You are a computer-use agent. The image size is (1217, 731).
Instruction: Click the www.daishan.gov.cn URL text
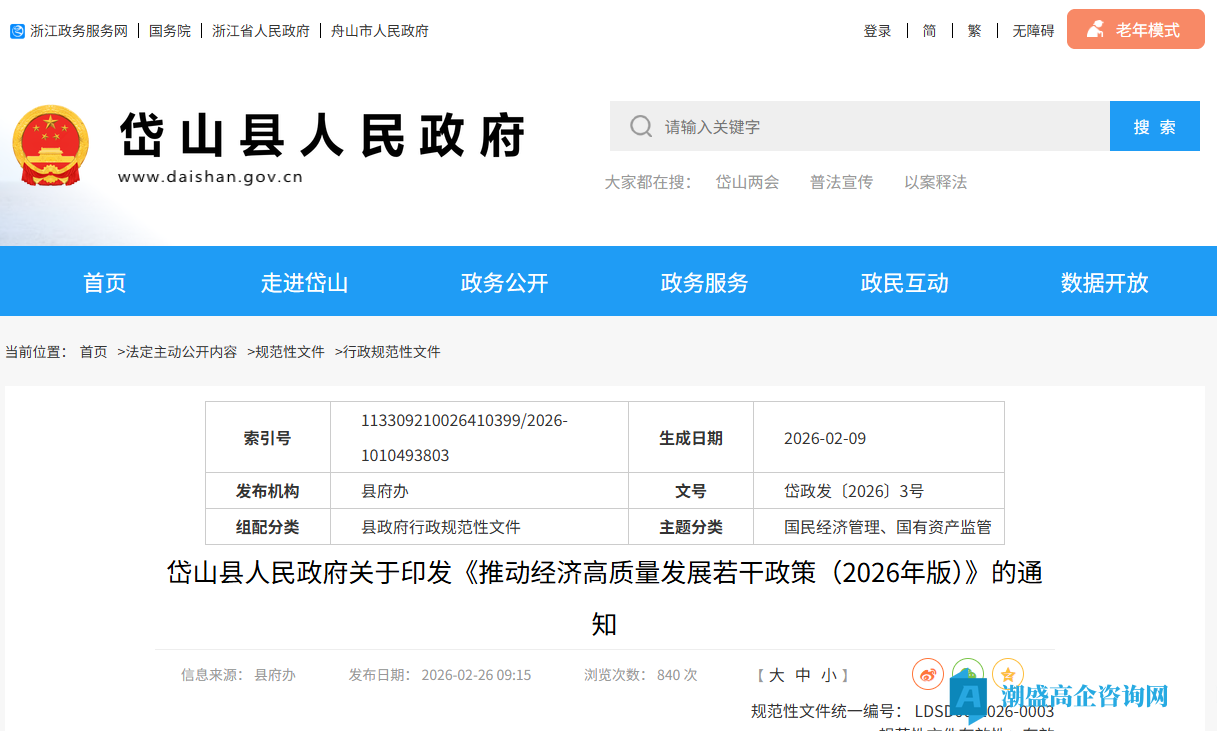point(210,177)
